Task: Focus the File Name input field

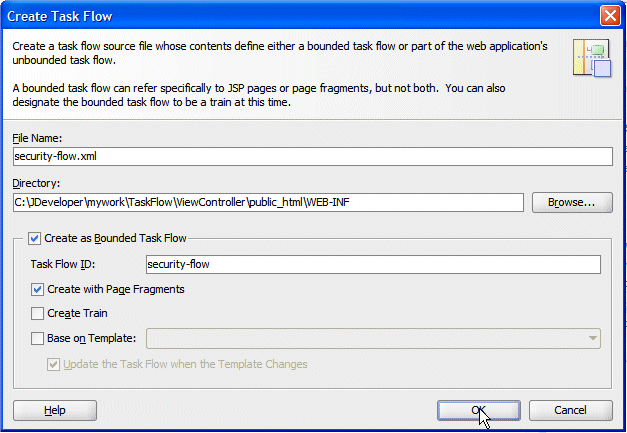Action: coord(313,156)
